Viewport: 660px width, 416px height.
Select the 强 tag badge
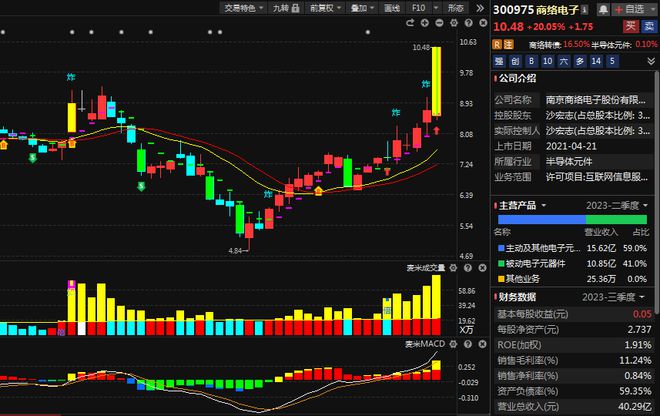(x=499, y=61)
